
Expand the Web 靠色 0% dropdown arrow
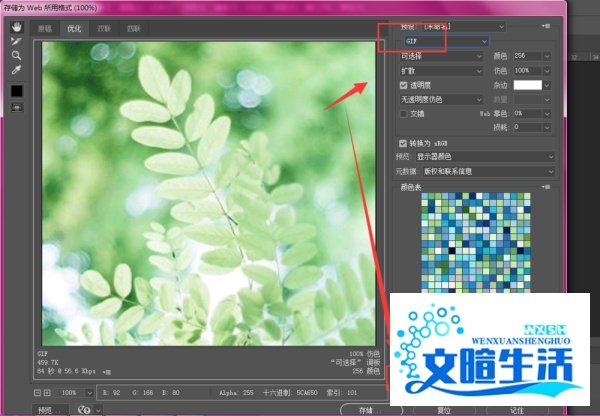click(x=547, y=114)
